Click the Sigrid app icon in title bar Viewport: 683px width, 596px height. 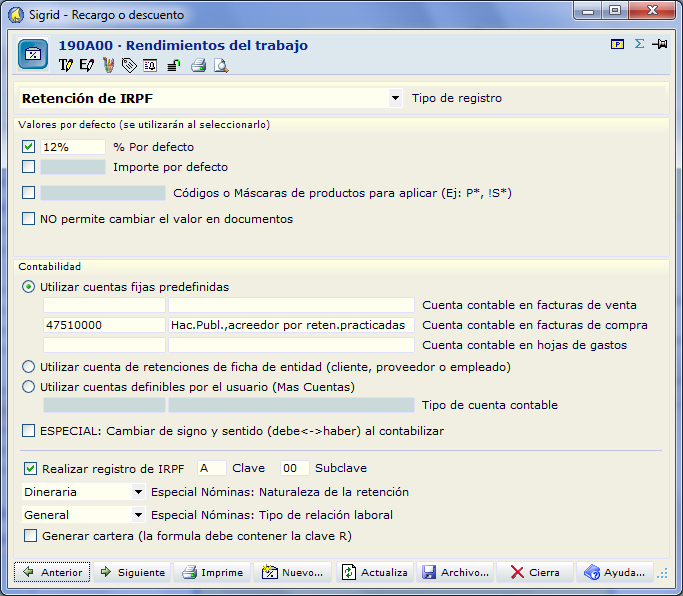[17, 15]
